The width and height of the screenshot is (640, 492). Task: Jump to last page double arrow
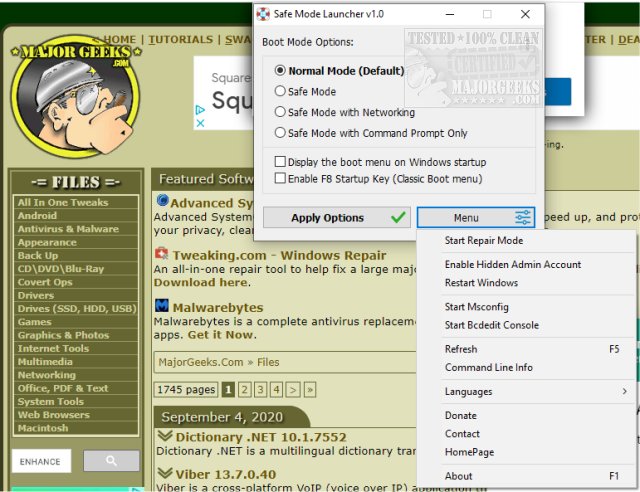(x=310, y=390)
